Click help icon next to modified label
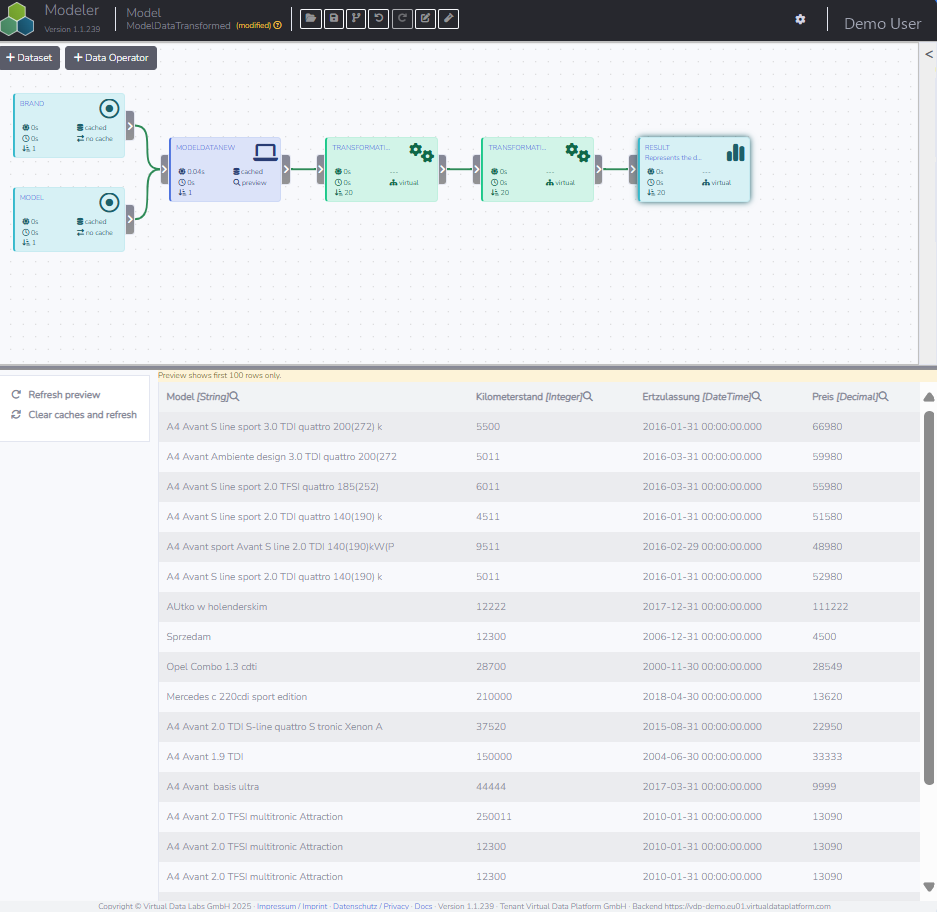 point(278,26)
